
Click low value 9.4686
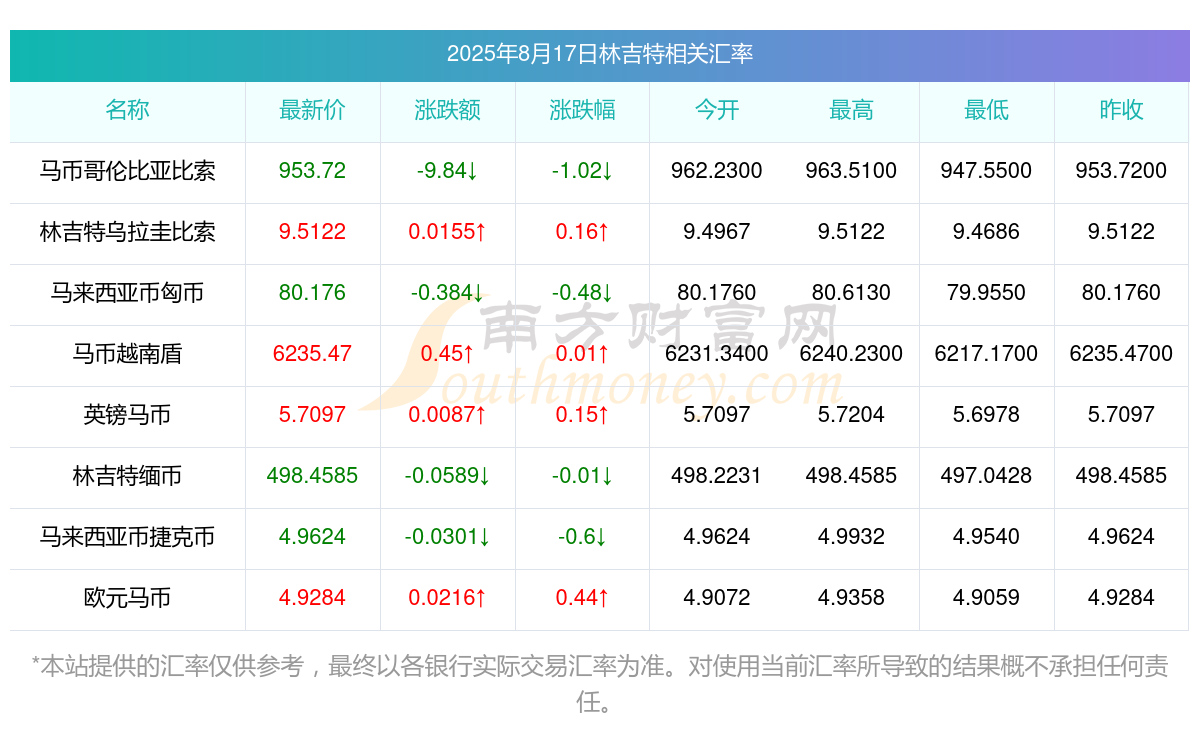[986, 232]
